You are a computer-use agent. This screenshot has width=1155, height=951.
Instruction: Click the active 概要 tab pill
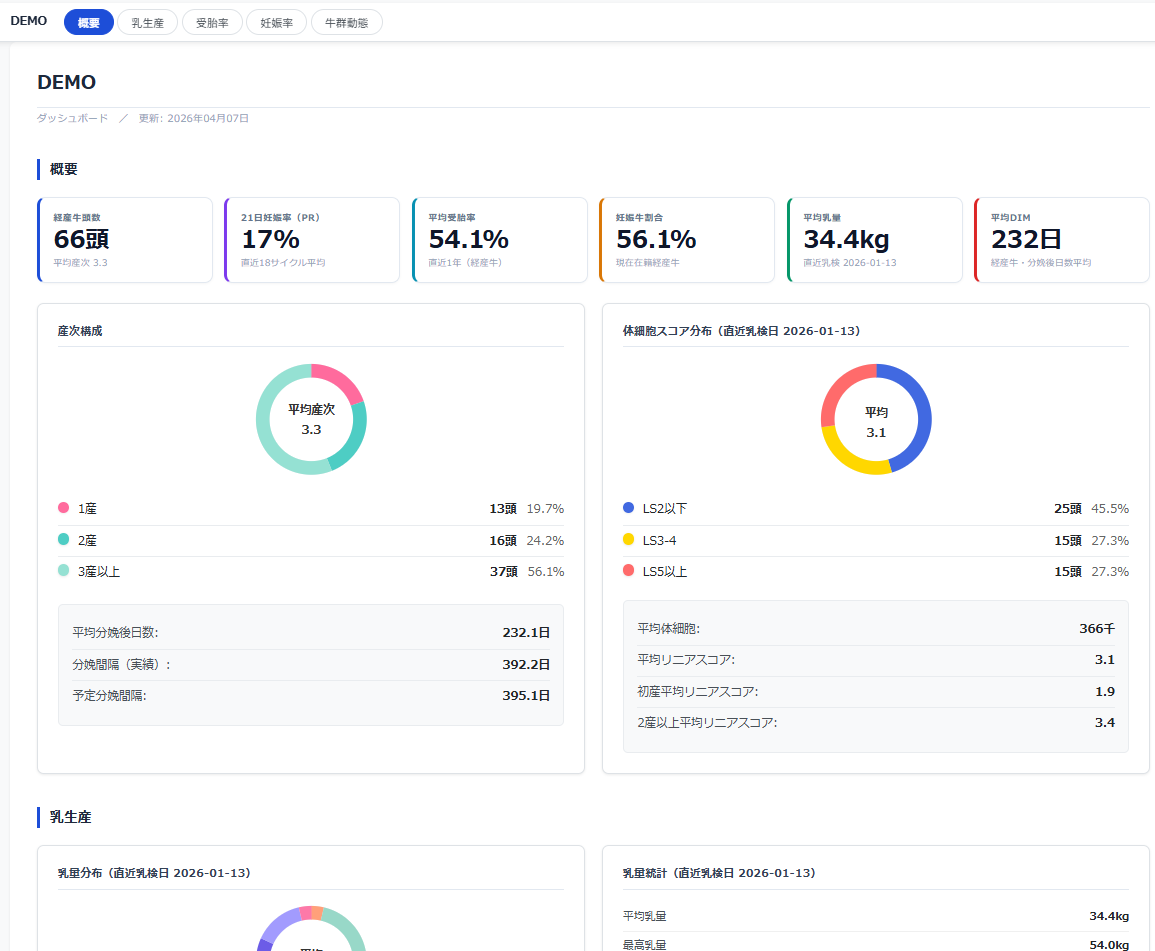(x=89, y=23)
